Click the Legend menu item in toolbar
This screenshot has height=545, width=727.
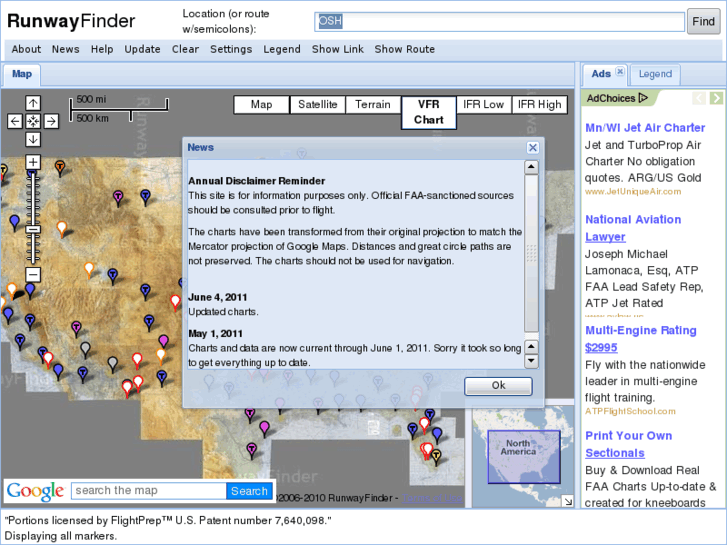(x=282, y=49)
